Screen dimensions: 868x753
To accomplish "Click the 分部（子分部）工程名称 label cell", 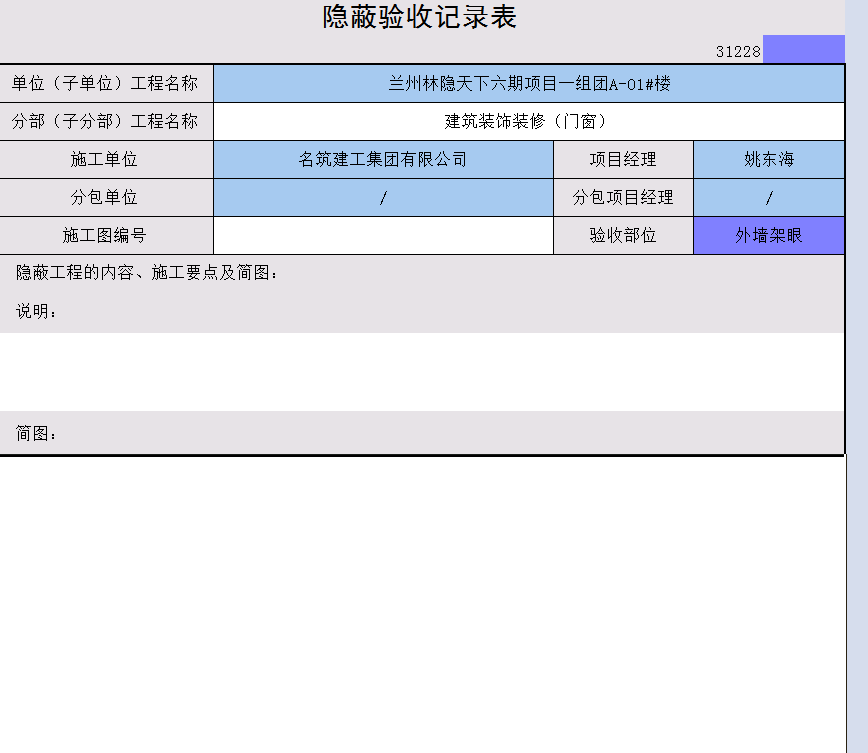I will [106, 122].
